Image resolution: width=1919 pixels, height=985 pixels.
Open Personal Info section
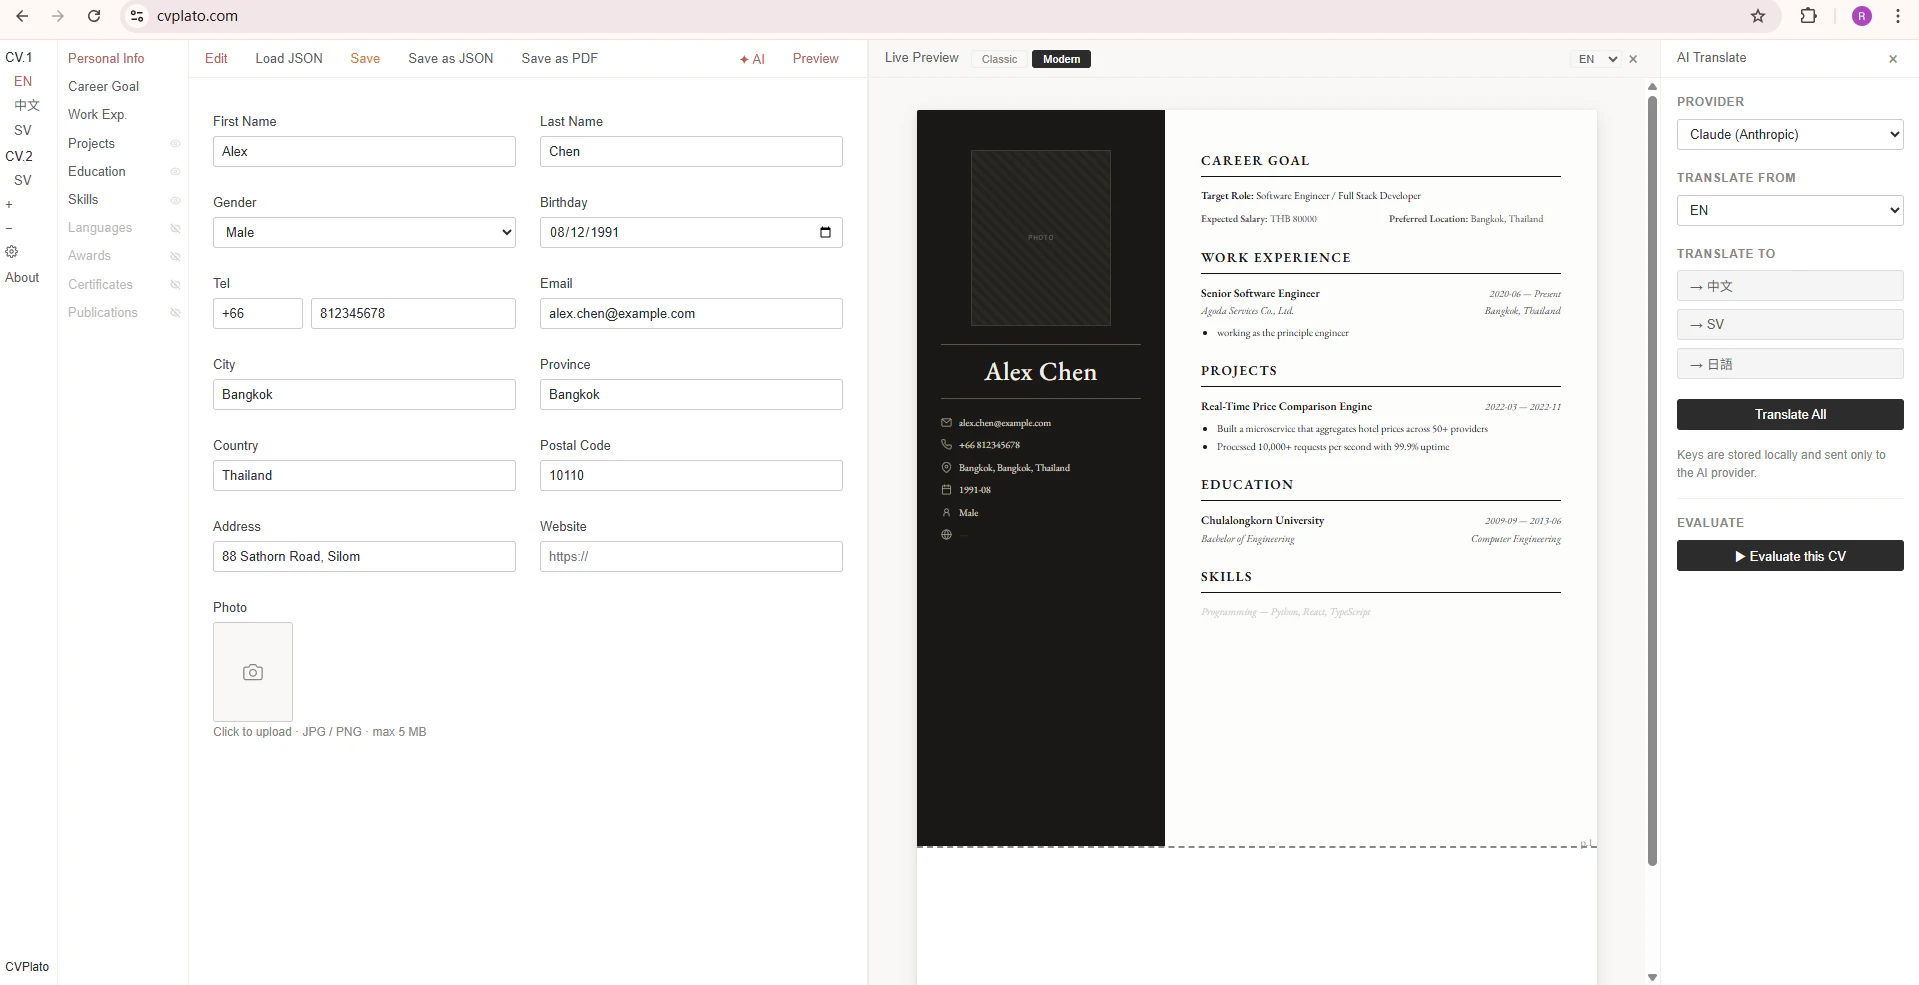tap(106, 58)
